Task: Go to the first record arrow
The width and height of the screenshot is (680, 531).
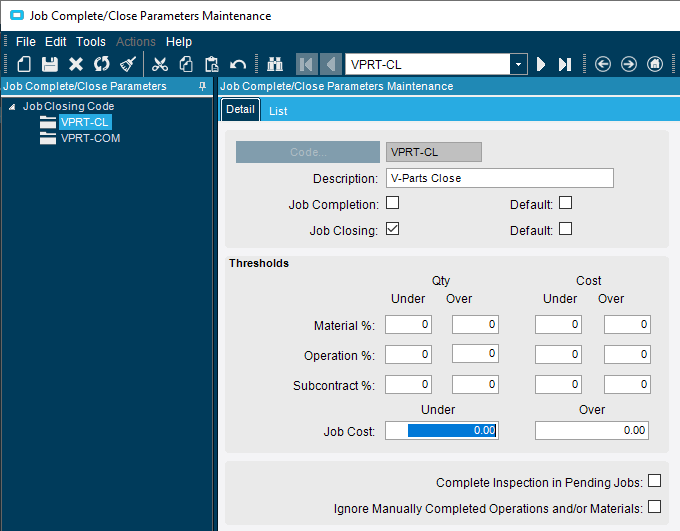Action: click(307, 64)
